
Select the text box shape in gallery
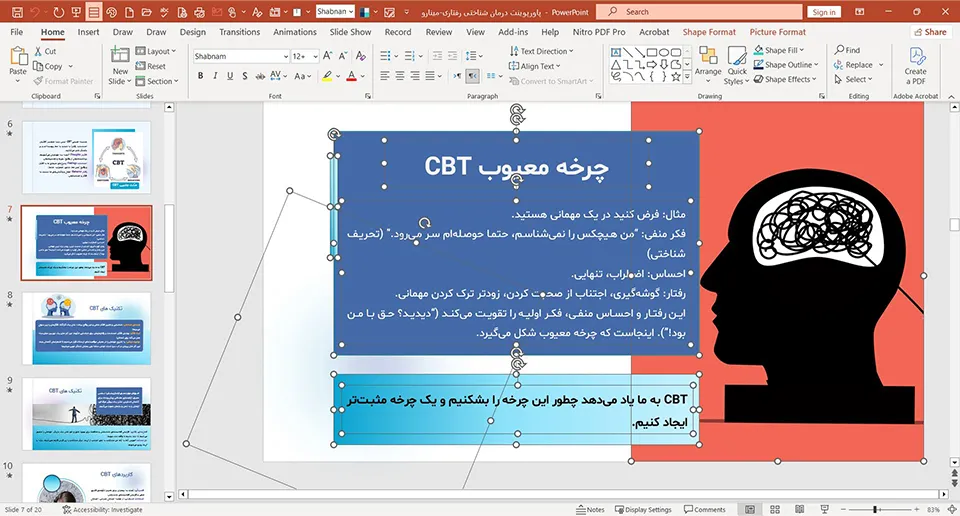(616, 53)
